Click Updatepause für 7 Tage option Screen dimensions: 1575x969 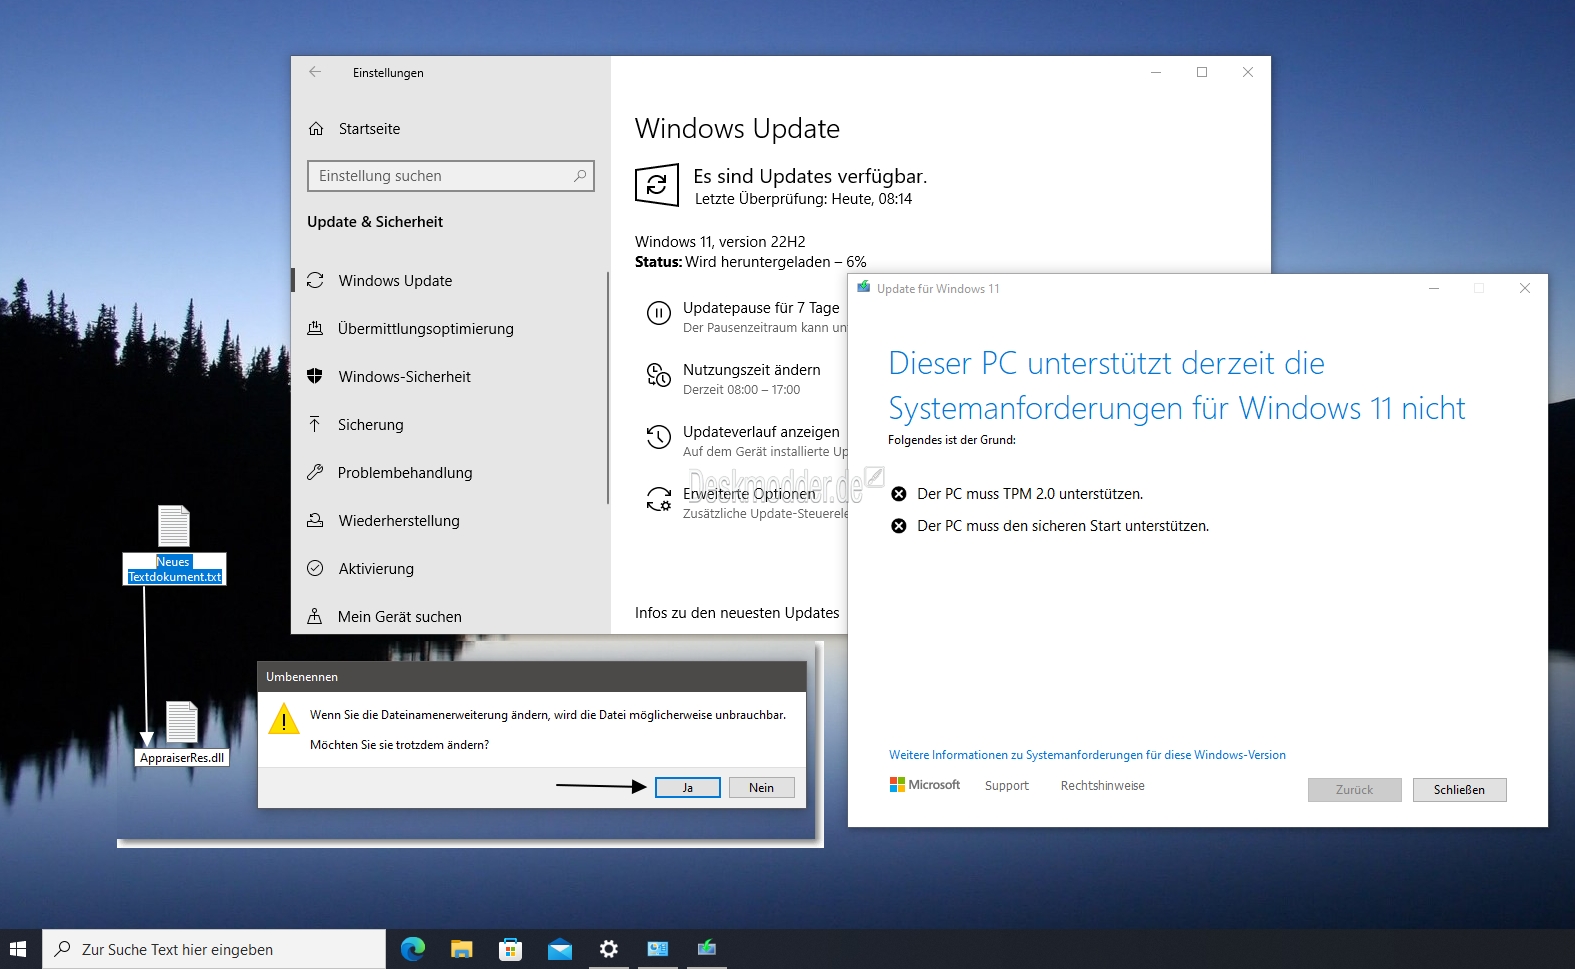[x=761, y=308]
